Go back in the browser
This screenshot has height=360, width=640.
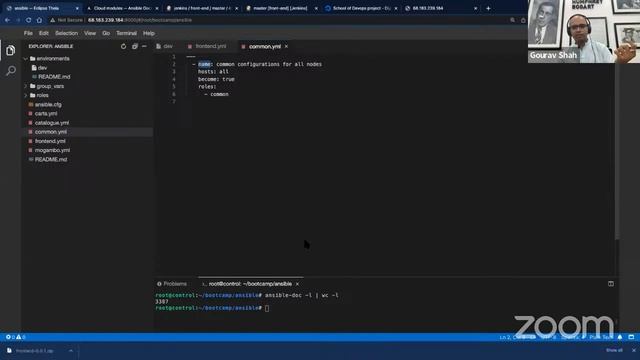coord(7,20)
